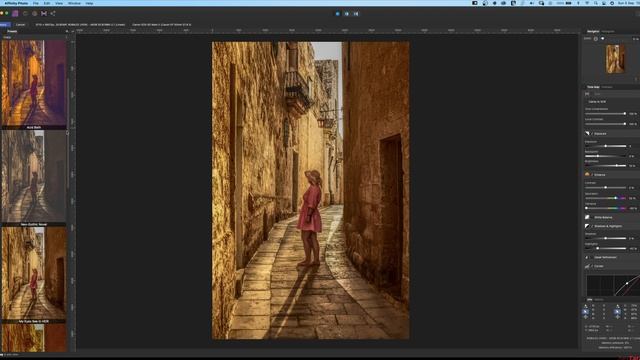Open macOS Control Center icon
Viewport: 640px width, 360px height.
click(604, 3)
